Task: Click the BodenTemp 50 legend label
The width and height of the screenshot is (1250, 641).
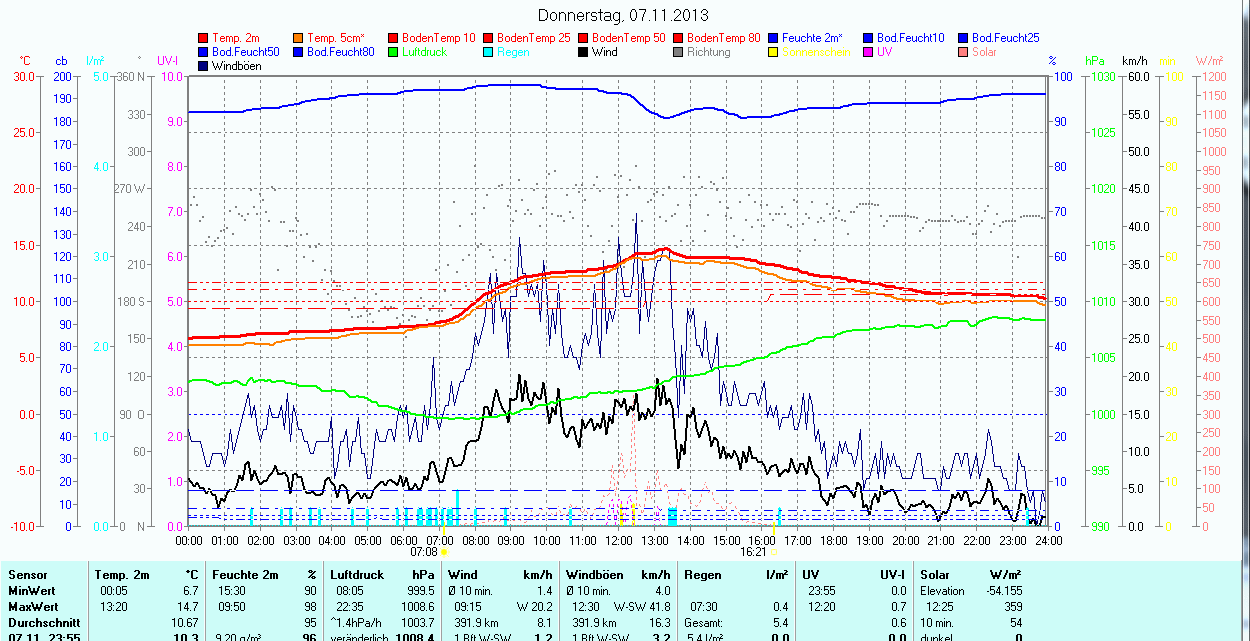Action: pyautogui.click(x=628, y=38)
